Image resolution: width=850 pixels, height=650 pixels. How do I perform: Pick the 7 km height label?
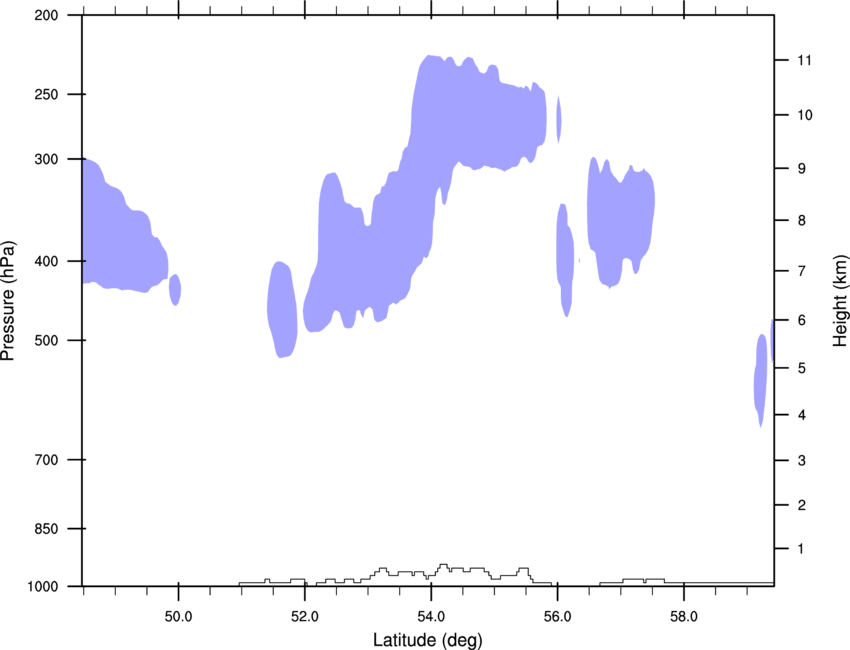801,271
